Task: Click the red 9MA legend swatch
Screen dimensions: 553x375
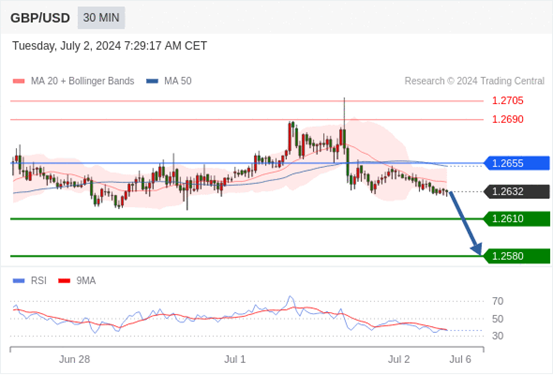Action: click(x=64, y=281)
